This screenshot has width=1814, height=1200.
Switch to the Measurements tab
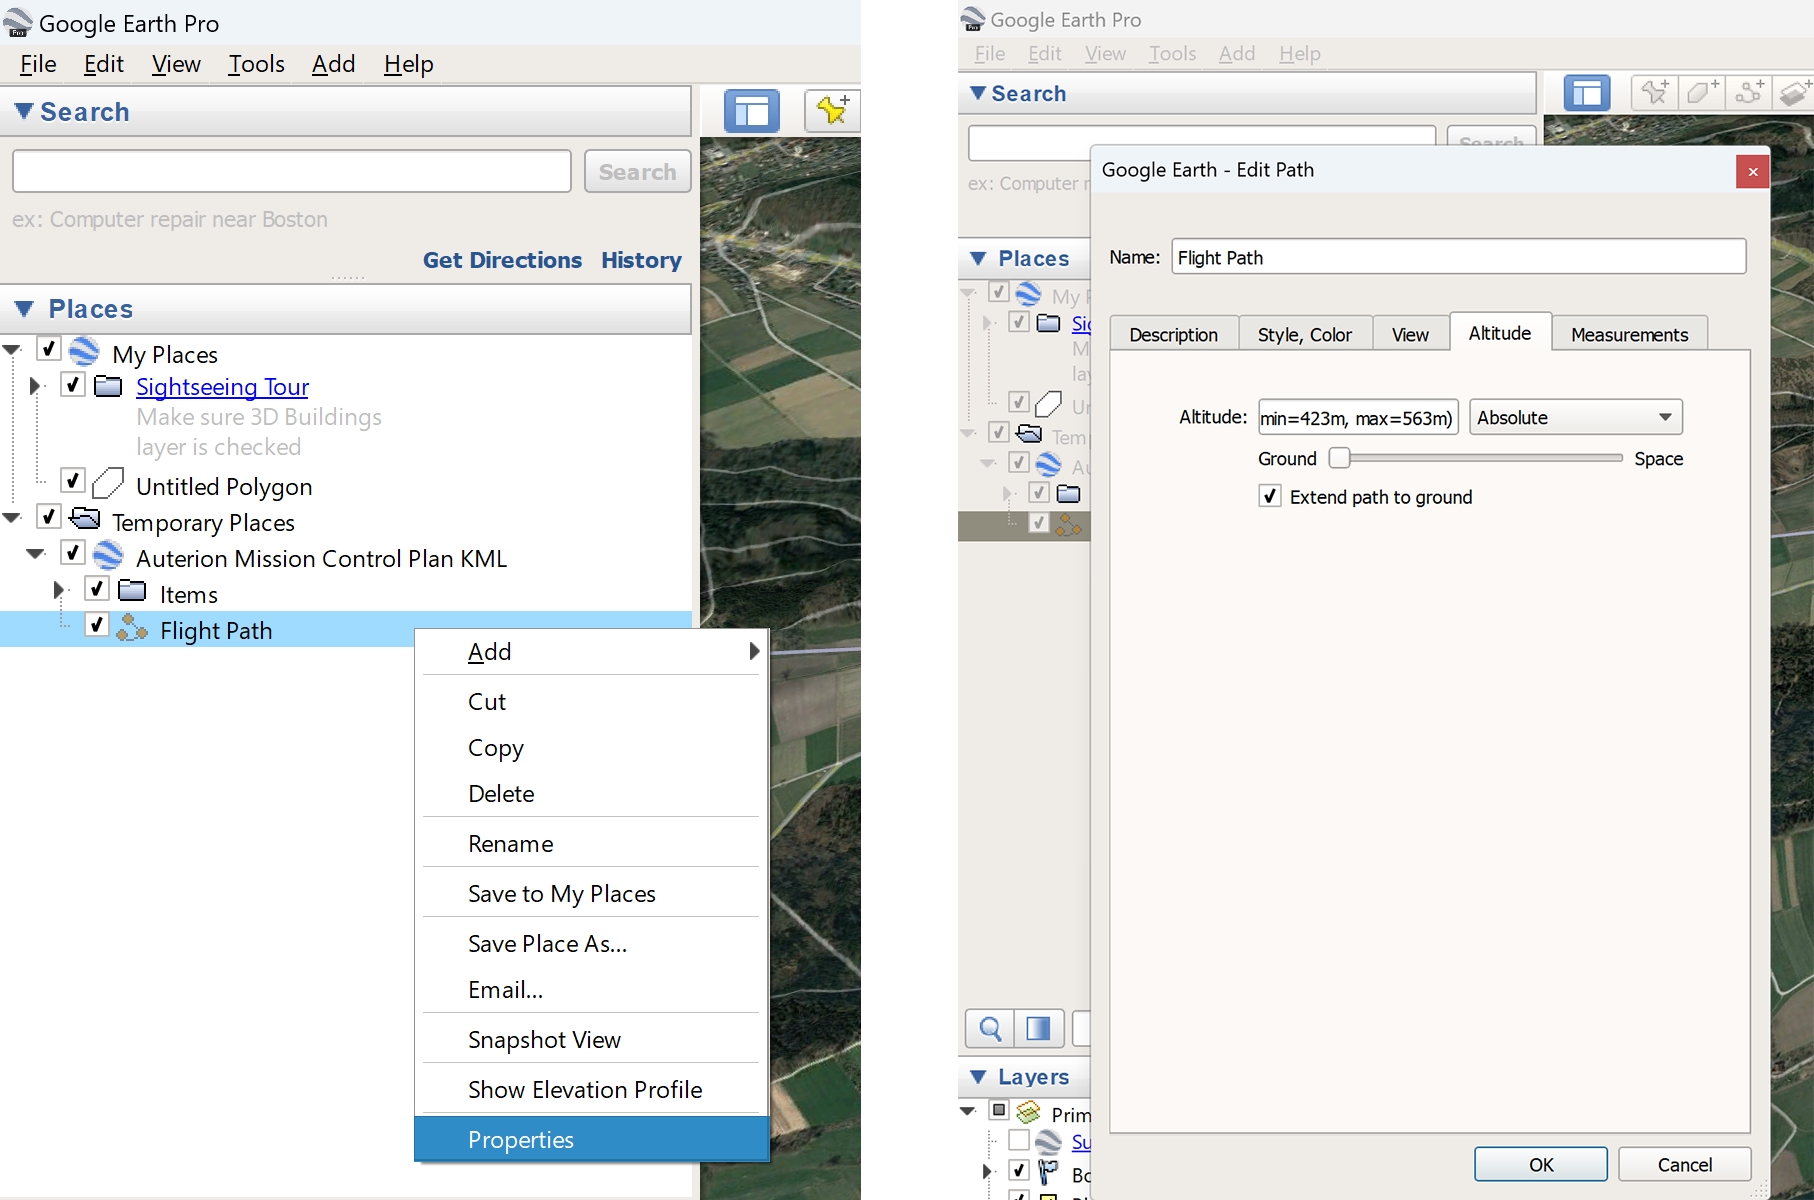click(1628, 334)
